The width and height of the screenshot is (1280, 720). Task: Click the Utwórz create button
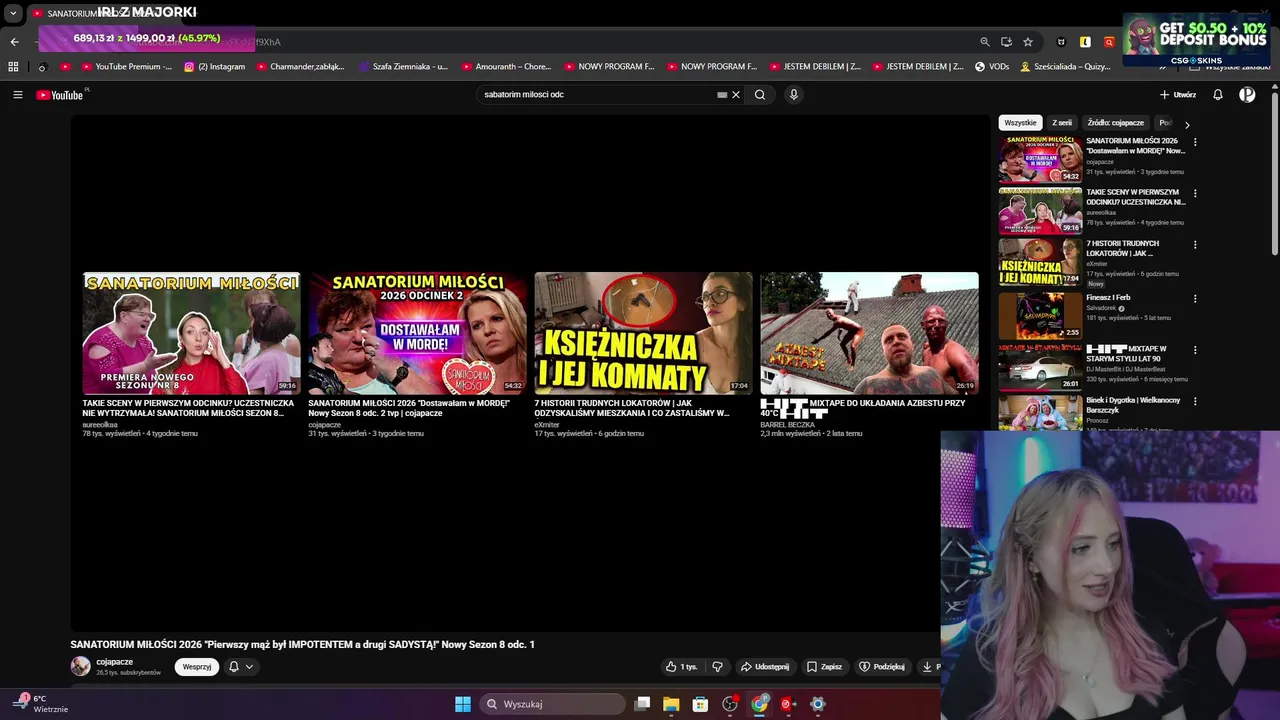coord(1178,95)
